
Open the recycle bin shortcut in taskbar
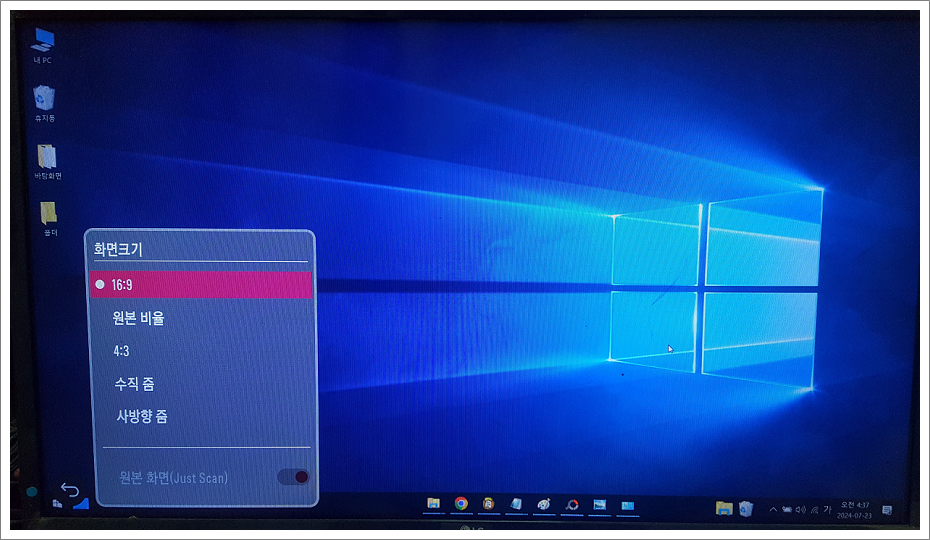(x=746, y=509)
